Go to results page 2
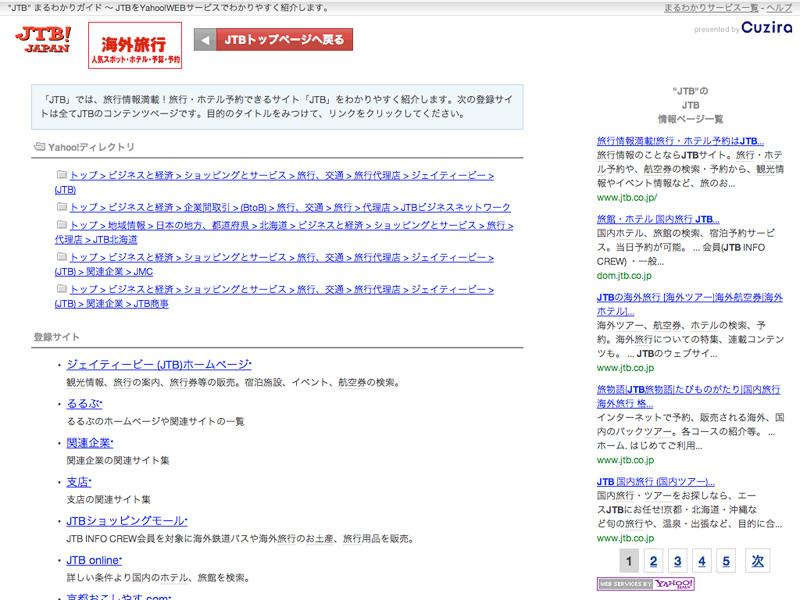This screenshot has width=800, height=600. (x=652, y=561)
